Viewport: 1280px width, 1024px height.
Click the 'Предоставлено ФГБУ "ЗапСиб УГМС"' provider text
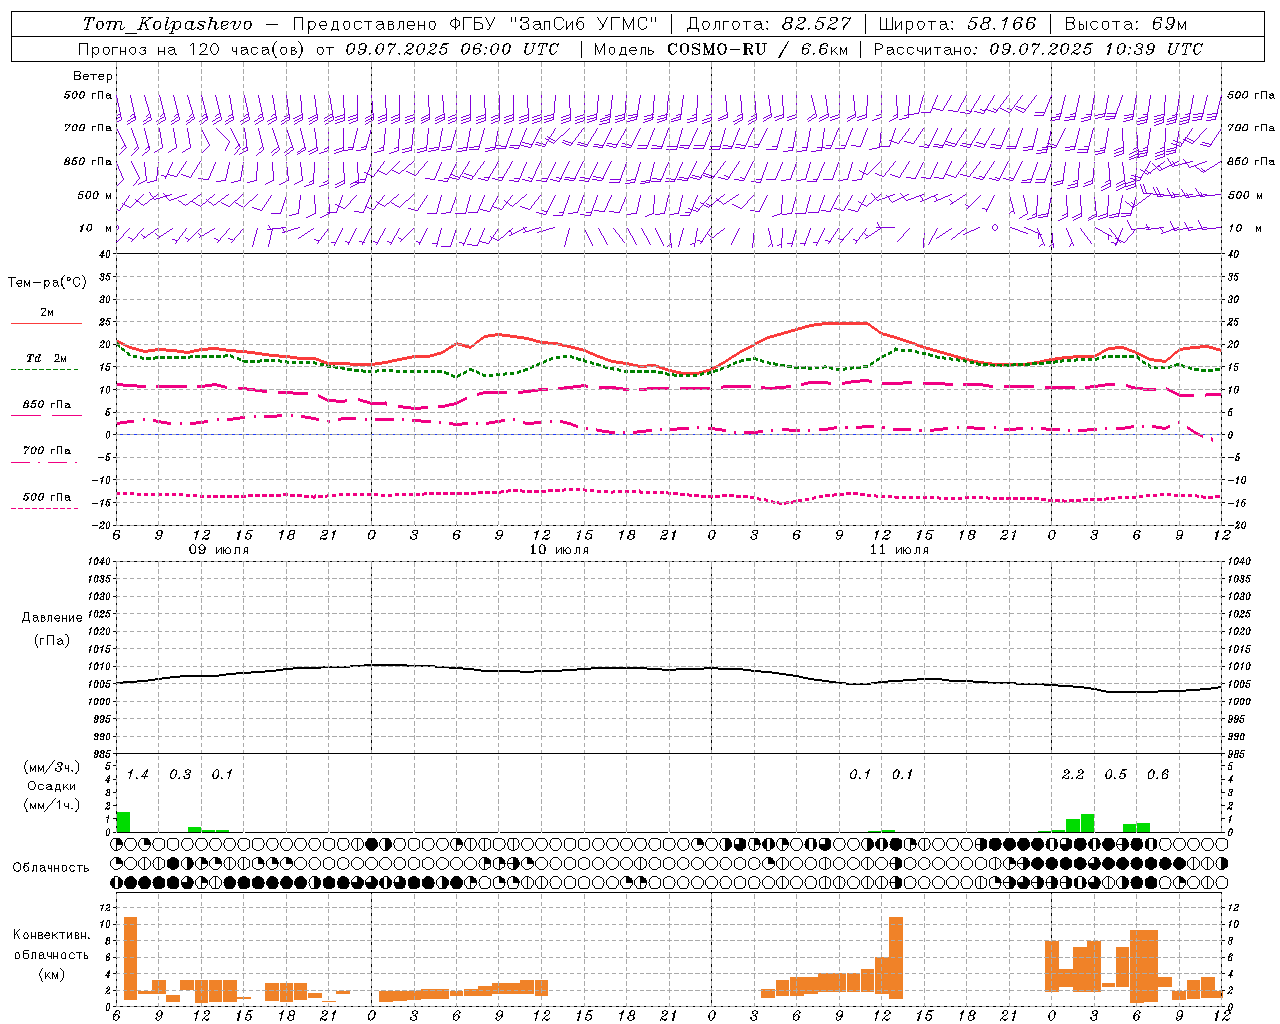point(475,24)
